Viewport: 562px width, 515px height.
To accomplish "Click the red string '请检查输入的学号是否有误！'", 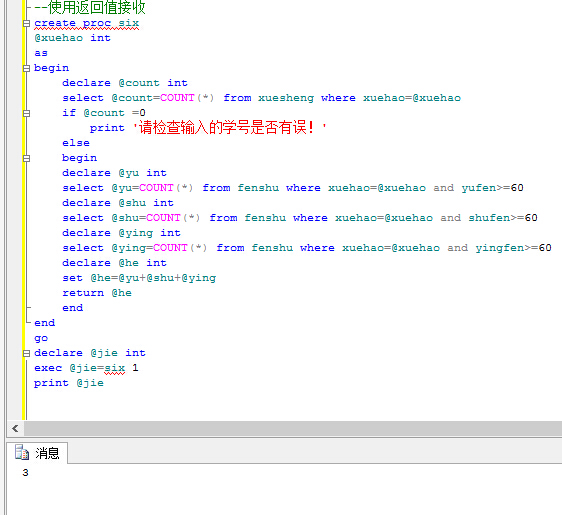I will pyautogui.click(x=229, y=128).
